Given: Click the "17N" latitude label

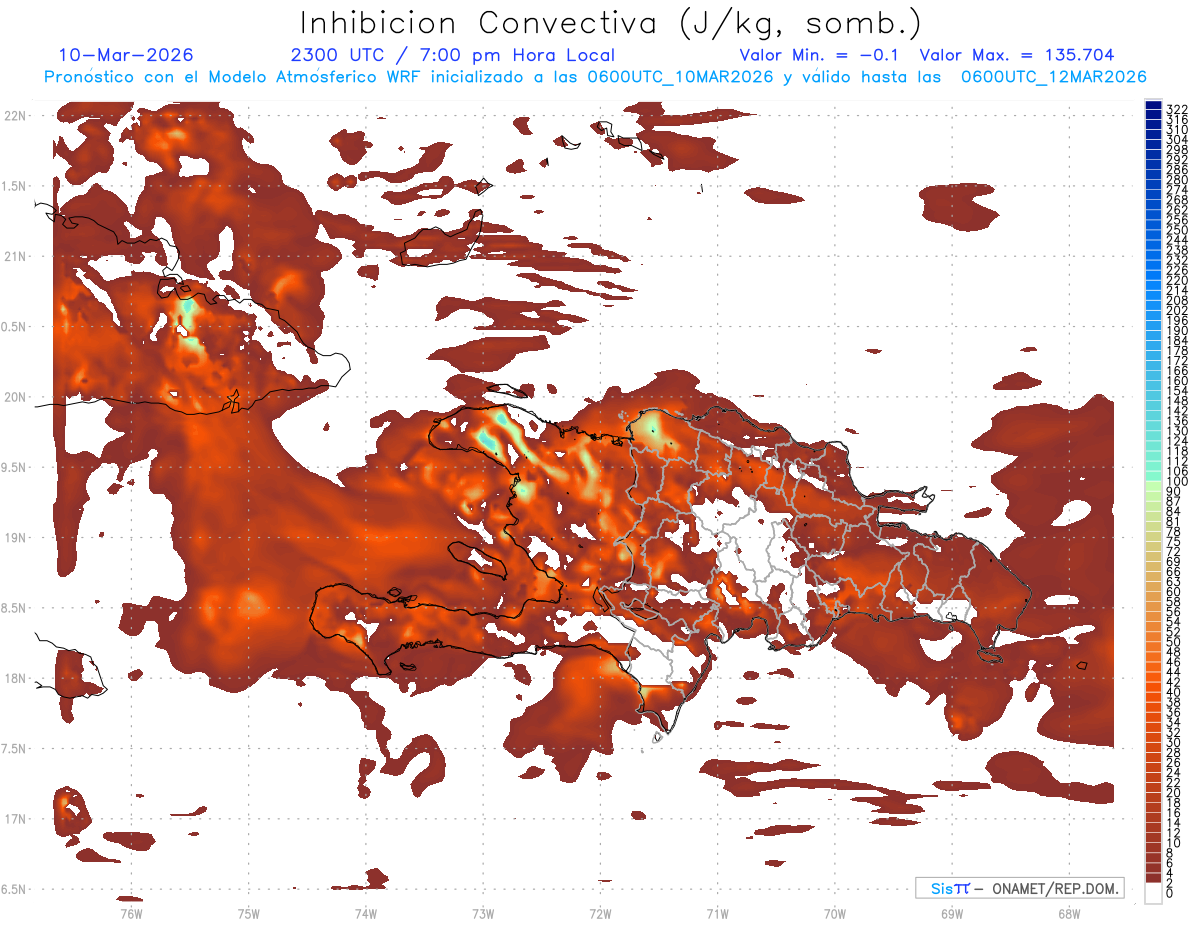Looking at the screenshot, I should click(17, 819).
